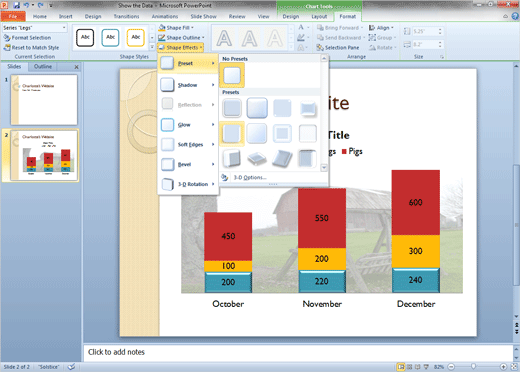The height and width of the screenshot is (372, 520).
Task: Switch to Normal view in status bar
Action: coord(401,367)
